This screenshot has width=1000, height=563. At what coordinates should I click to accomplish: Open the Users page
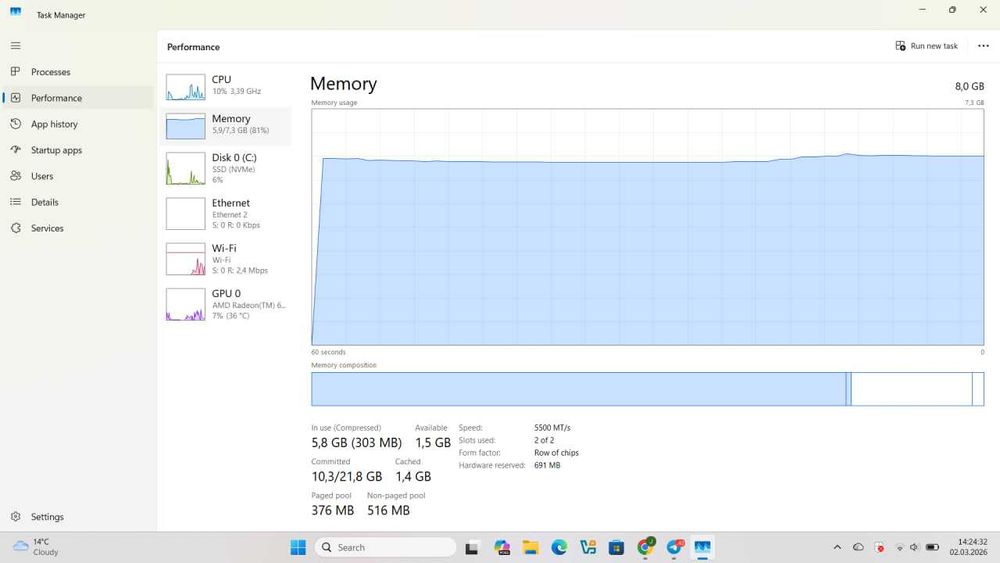(x=78, y=176)
